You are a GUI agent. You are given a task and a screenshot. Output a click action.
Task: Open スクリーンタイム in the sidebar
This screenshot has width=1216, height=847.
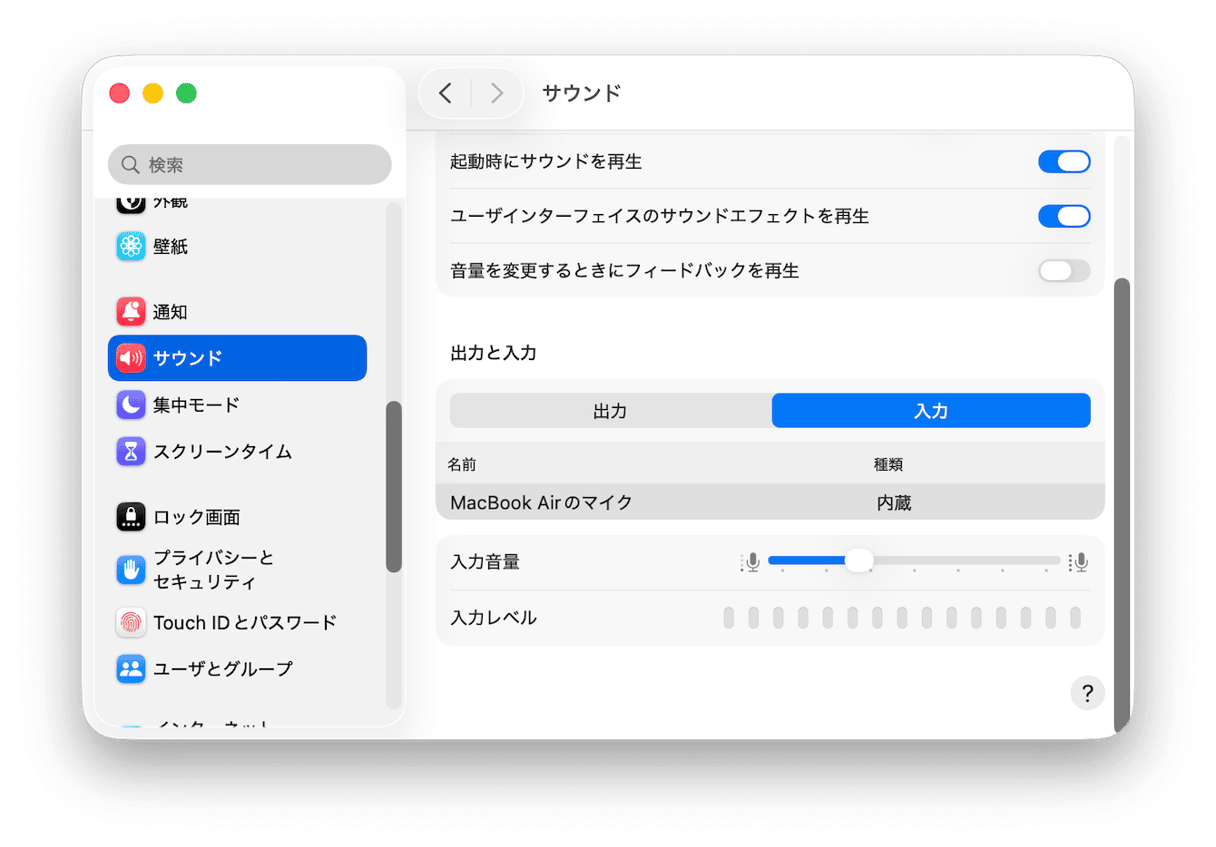(237, 451)
